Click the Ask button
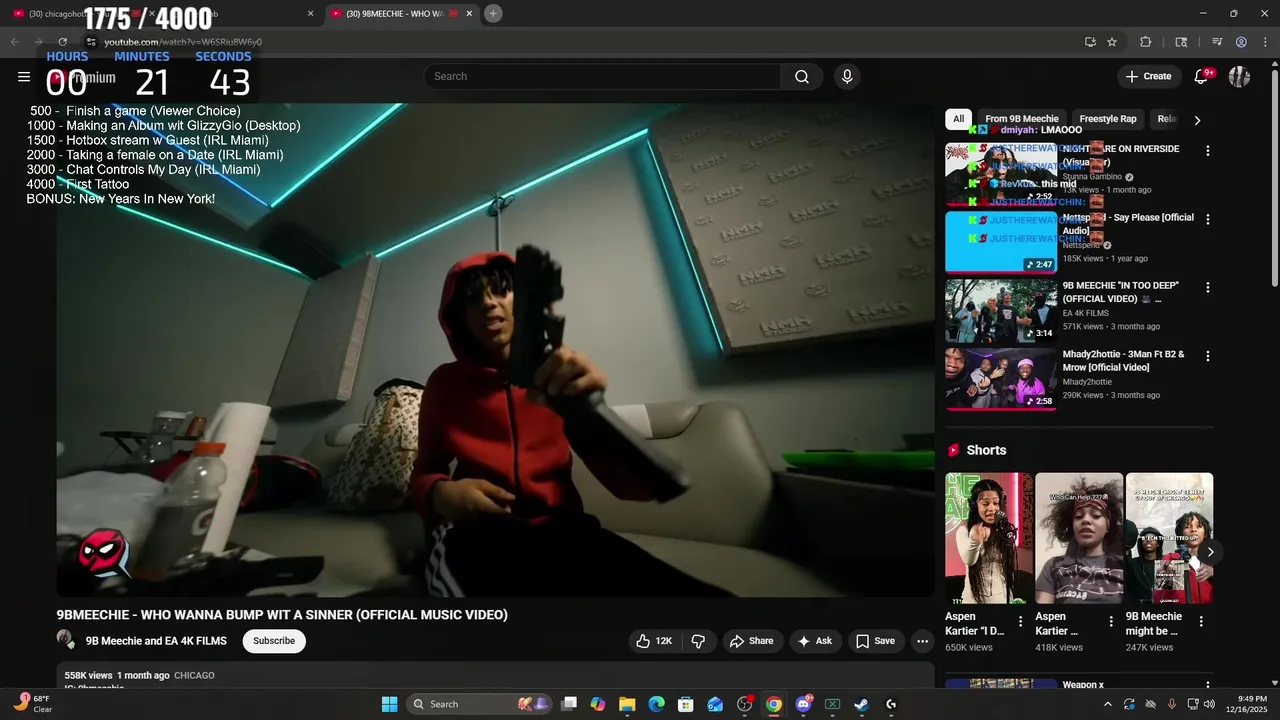This screenshot has width=1280, height=720. click(x=814, y=641)
